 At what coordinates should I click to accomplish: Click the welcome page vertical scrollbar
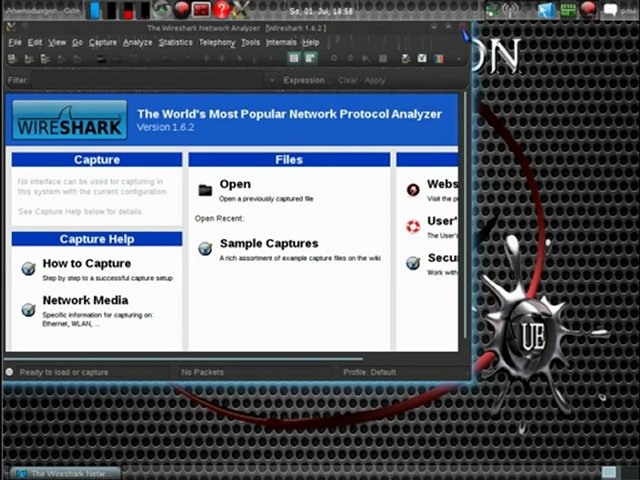tap(465, 216)
